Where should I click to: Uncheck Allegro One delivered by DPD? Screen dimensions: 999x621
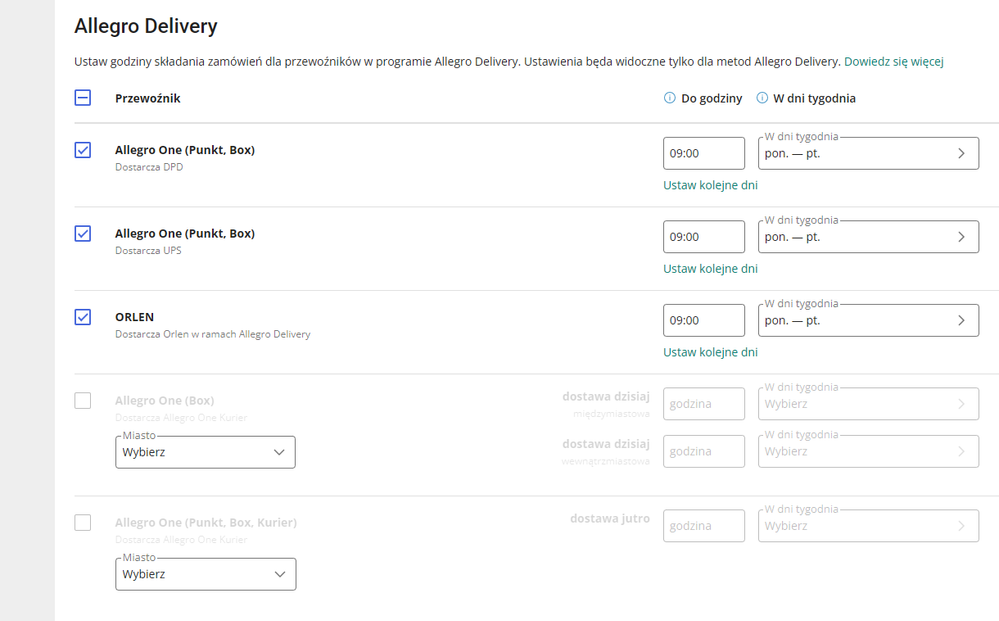[83, 150]
